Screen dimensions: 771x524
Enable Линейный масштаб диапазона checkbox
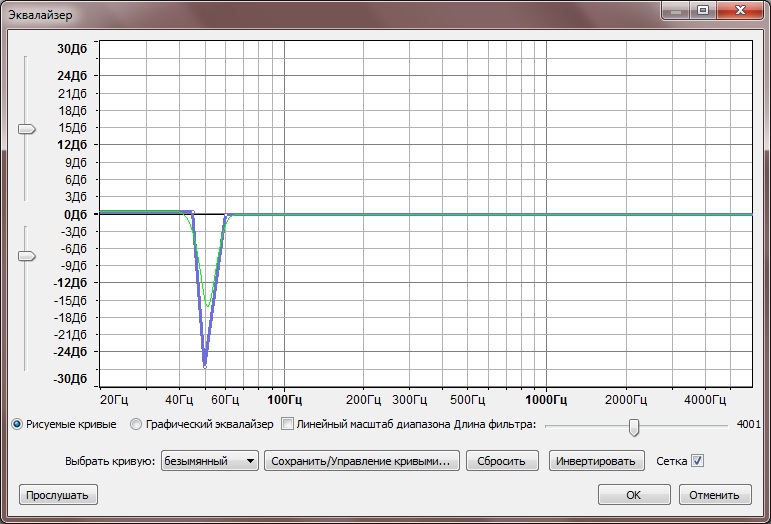tap(287, 423)
